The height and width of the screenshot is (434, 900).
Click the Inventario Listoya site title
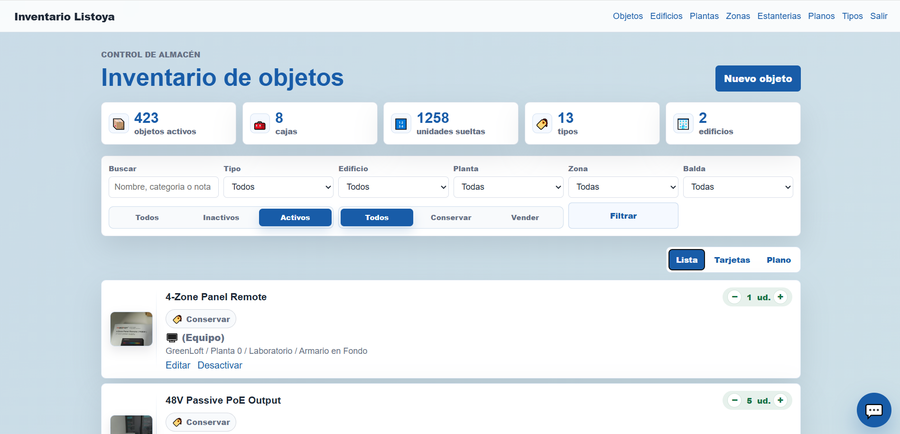64,17
